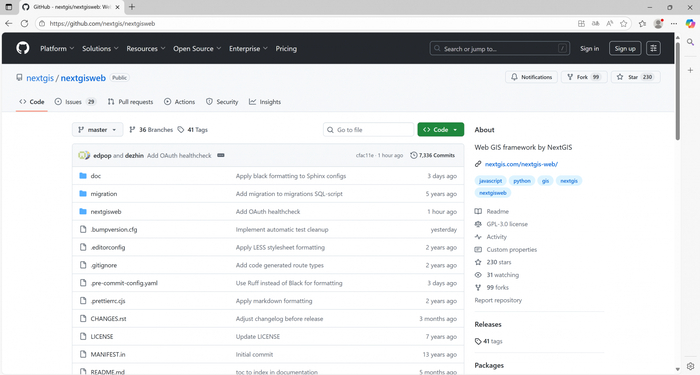Click the Edge sidebar search icon
Image resolution: width=700 pixels, height=375 pixels.
690,42
